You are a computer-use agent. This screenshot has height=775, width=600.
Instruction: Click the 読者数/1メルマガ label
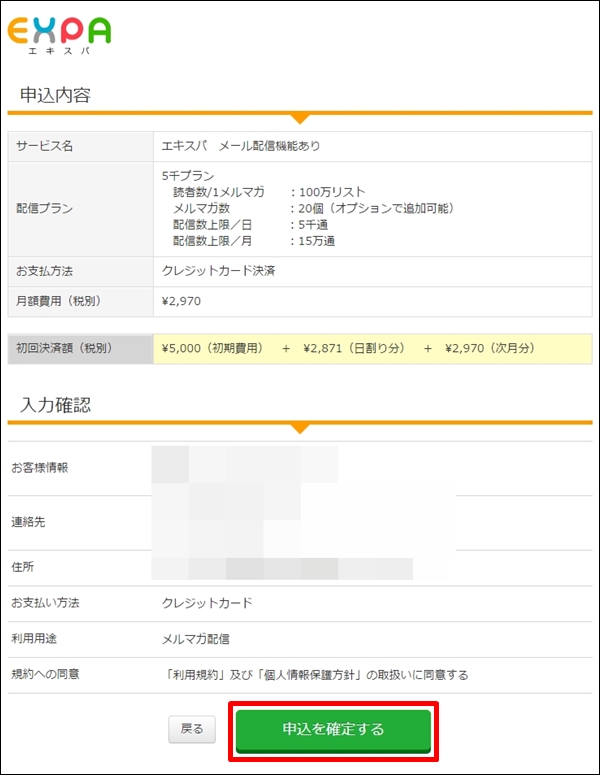coord(219,192)
